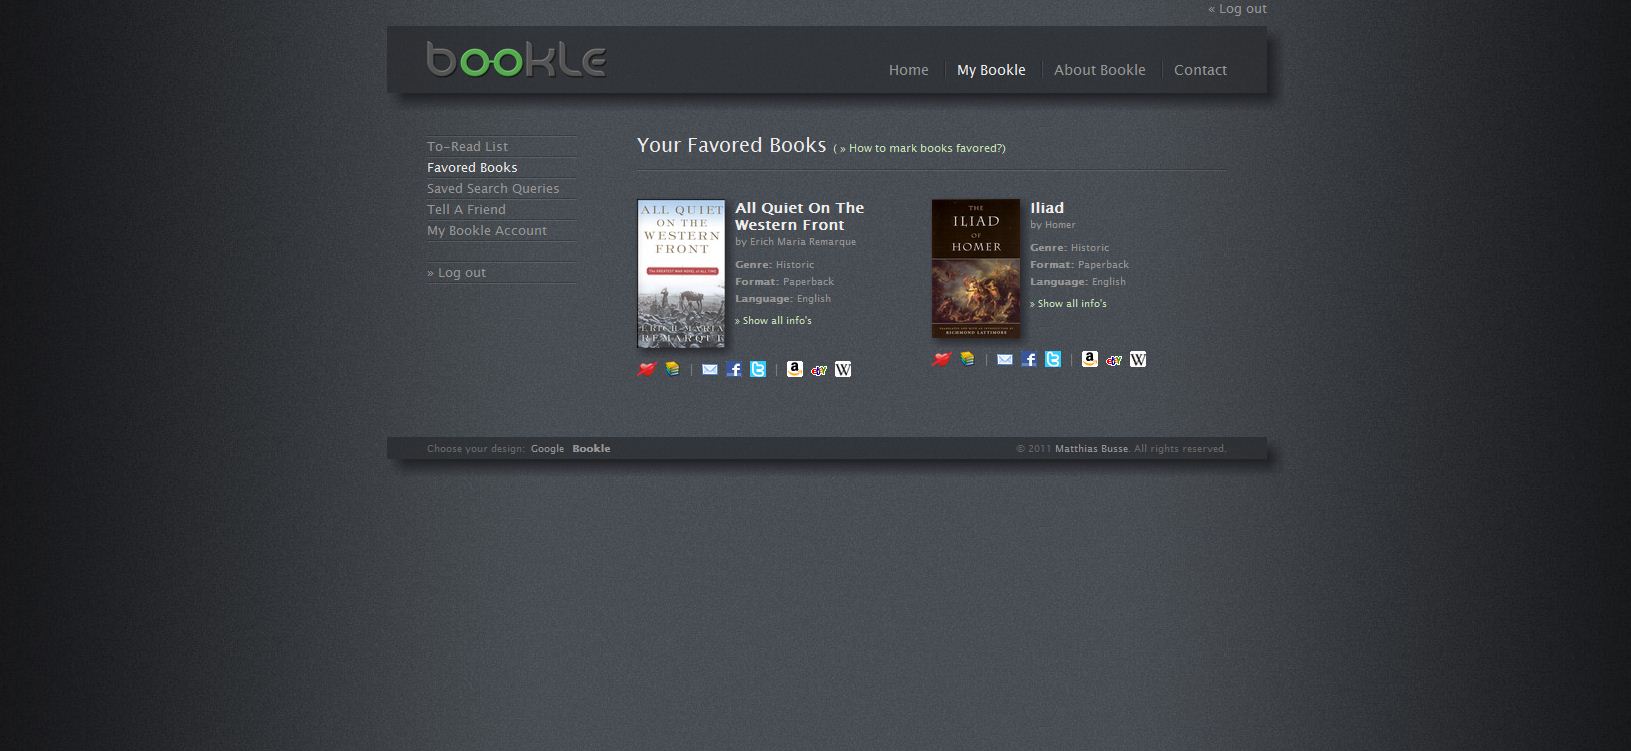Go to the Home navigation item

[909, 70]
